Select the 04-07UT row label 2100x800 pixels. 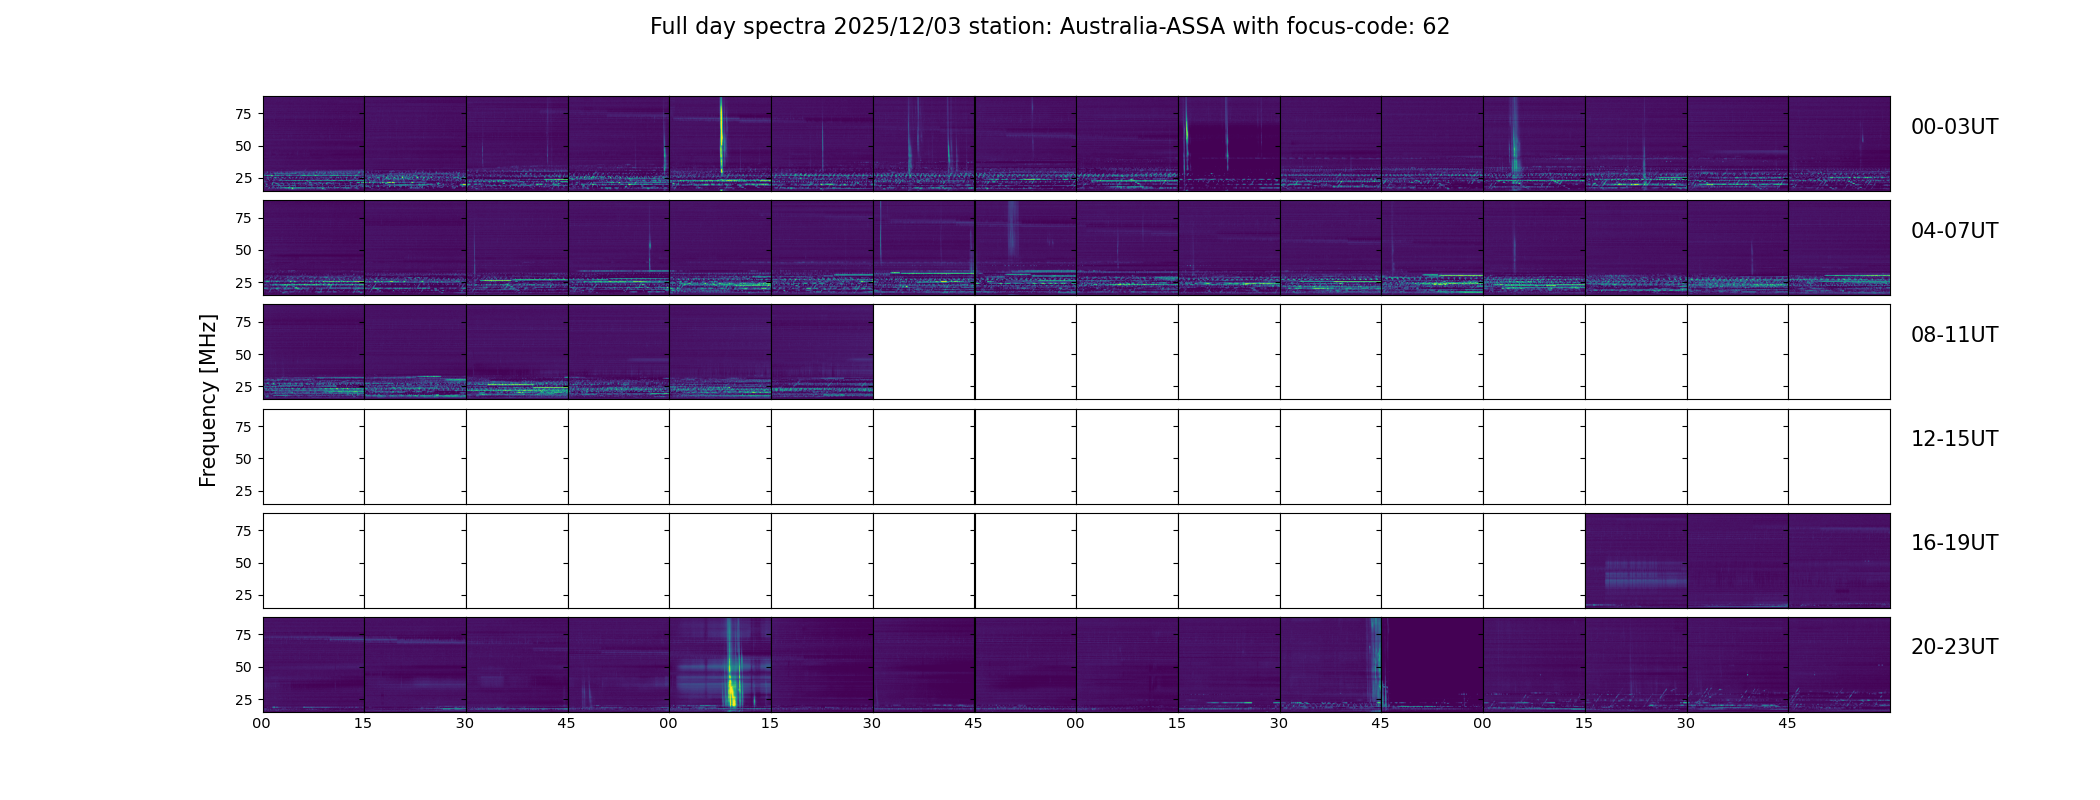click(1953, 231)
